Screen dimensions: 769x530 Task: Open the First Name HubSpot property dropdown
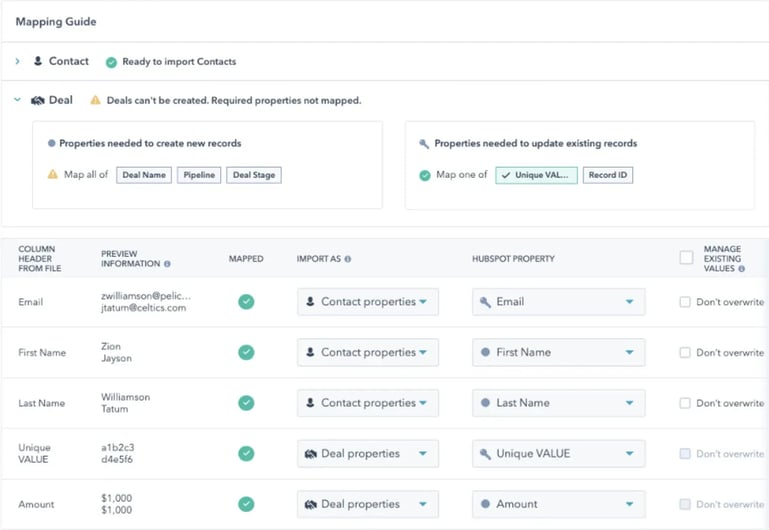(x=559, y=352)
